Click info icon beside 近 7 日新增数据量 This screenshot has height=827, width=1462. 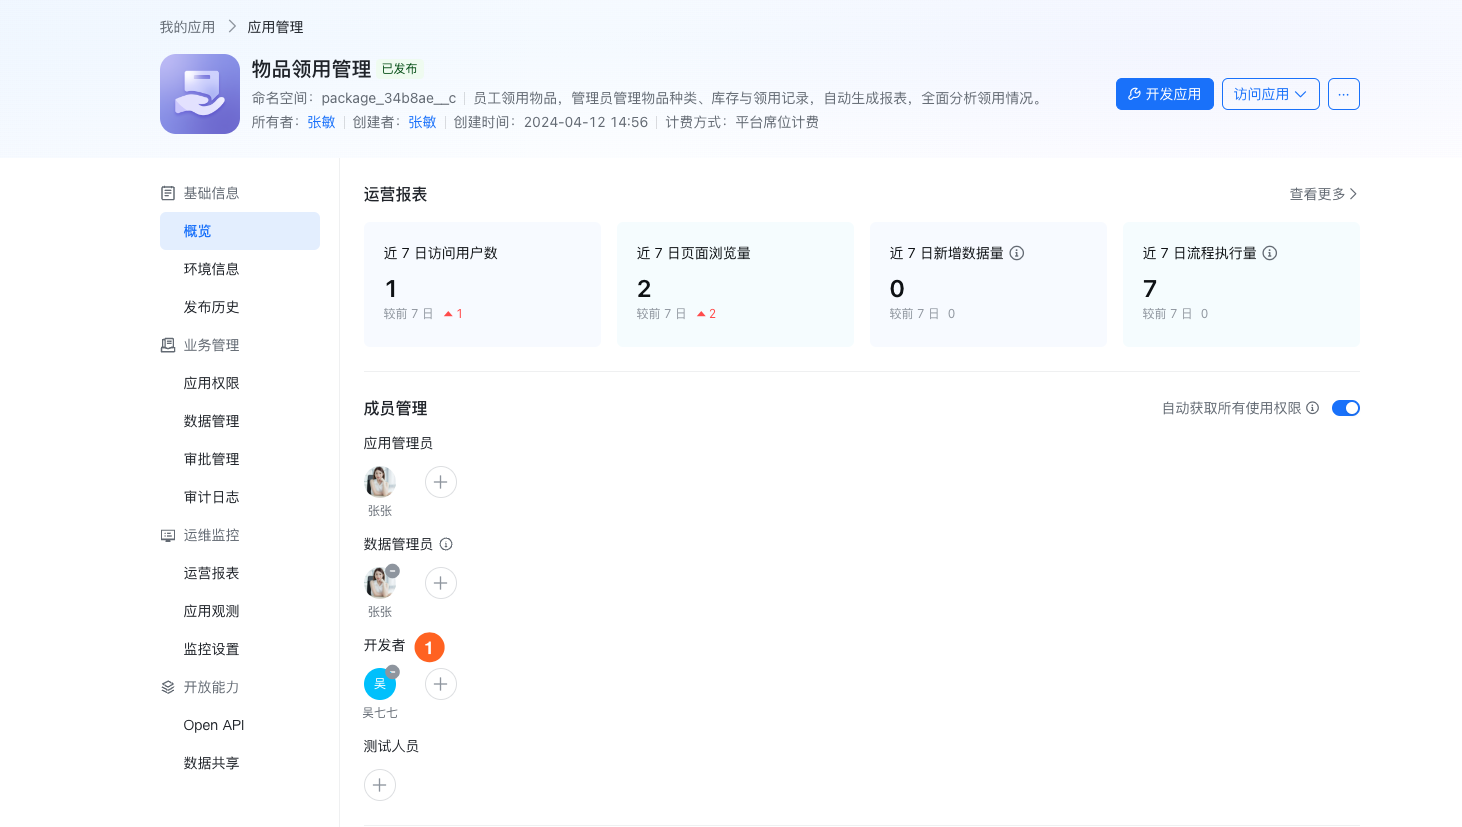coord(1017,253)
